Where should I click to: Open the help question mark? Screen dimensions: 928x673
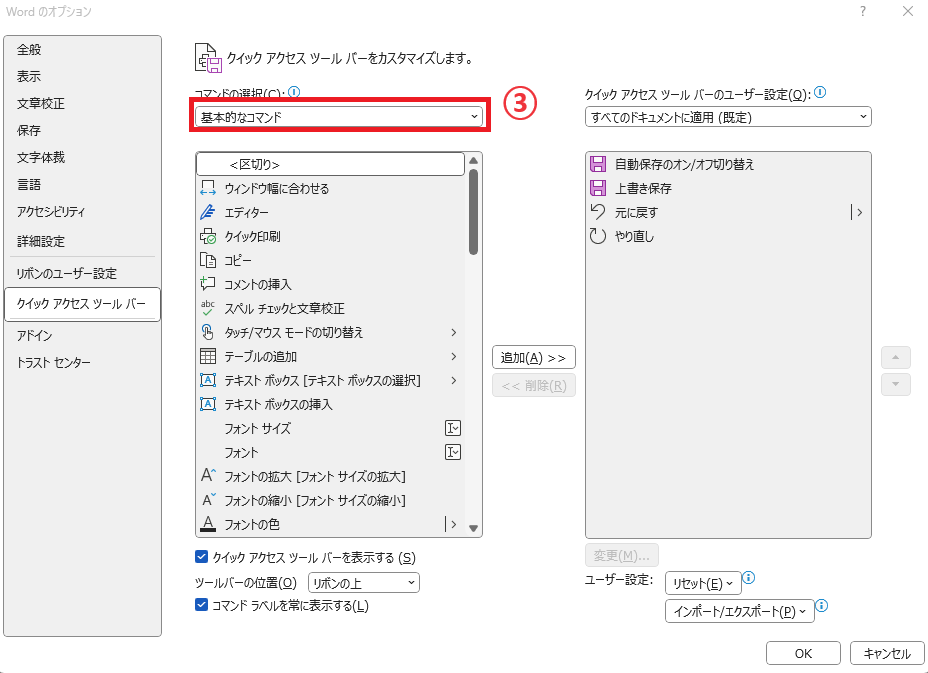coord(863,11)
